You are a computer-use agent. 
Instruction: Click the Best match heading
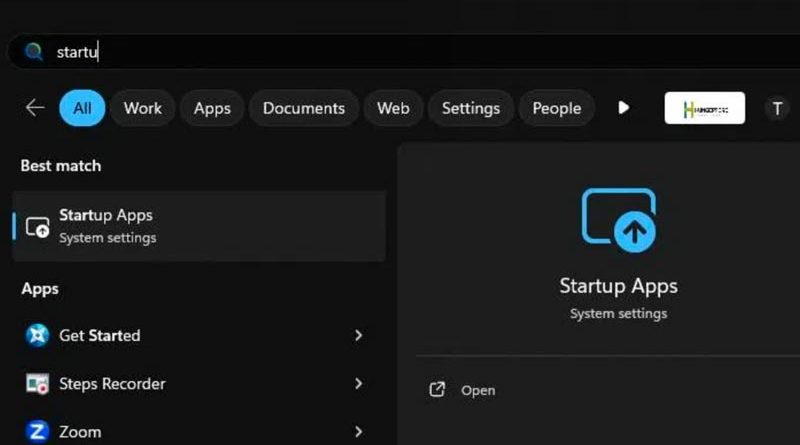[x=61, y=166]
